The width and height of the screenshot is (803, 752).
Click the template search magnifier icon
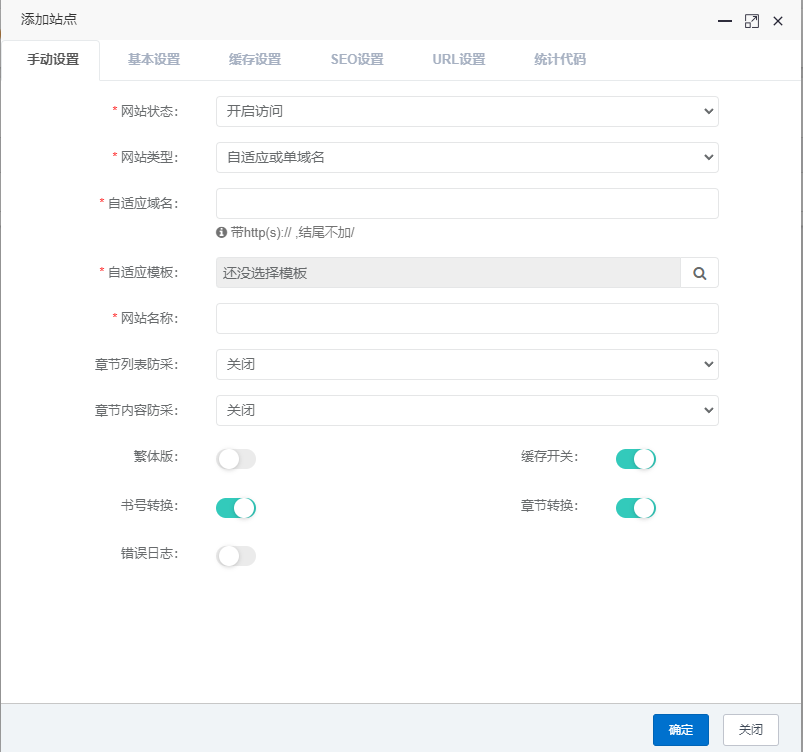coord(700,273)
